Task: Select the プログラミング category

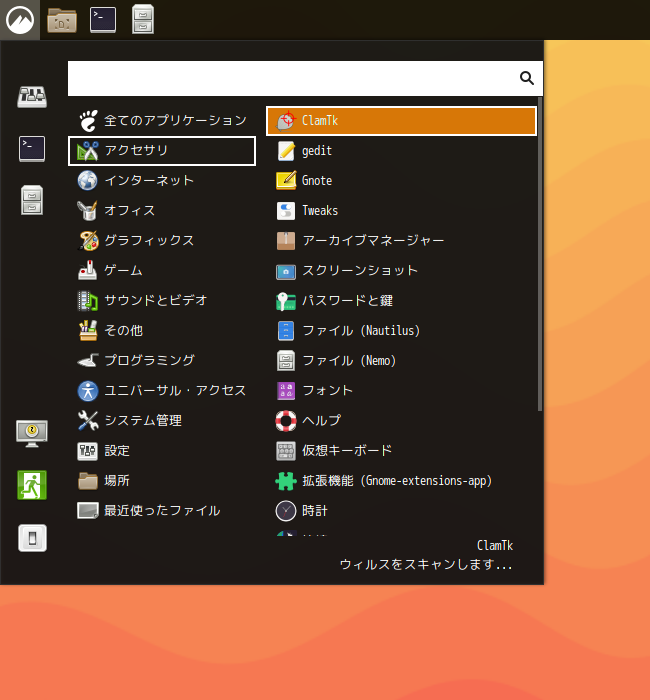Action: pos(162,361)
